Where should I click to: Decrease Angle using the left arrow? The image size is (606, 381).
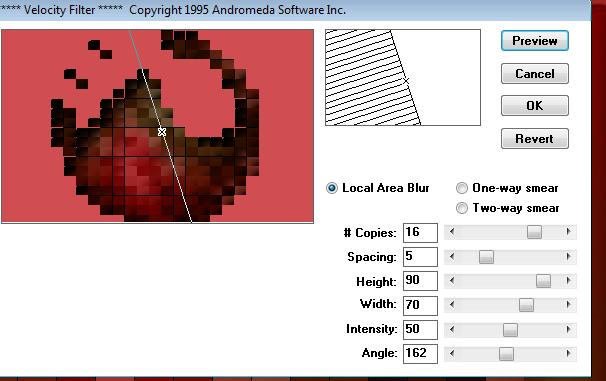point(452,353)
